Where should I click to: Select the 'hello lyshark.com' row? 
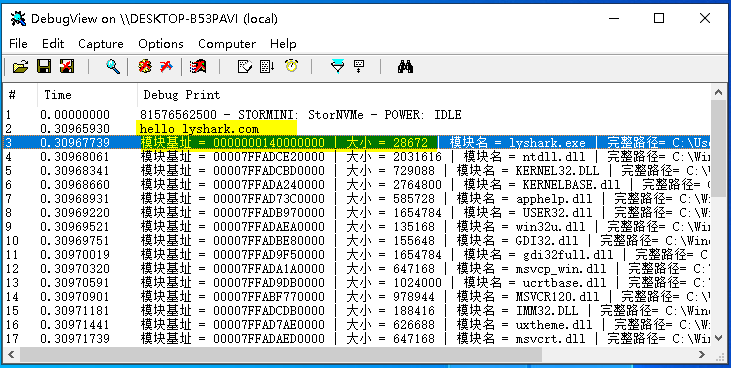(x=357, y=129)
